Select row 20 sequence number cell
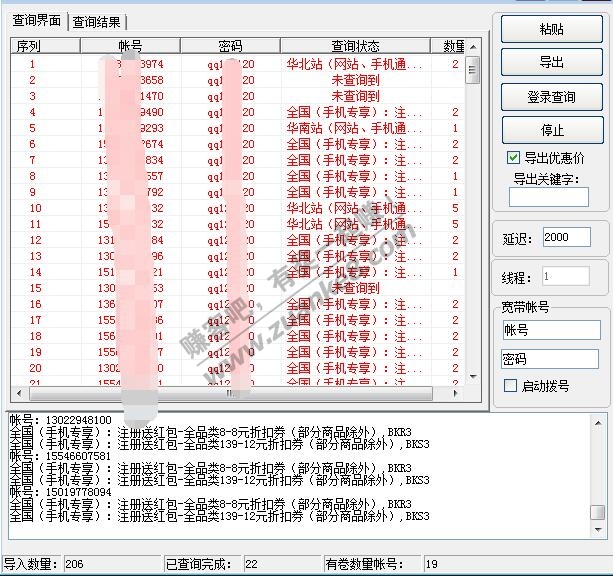 pos(36,368)
